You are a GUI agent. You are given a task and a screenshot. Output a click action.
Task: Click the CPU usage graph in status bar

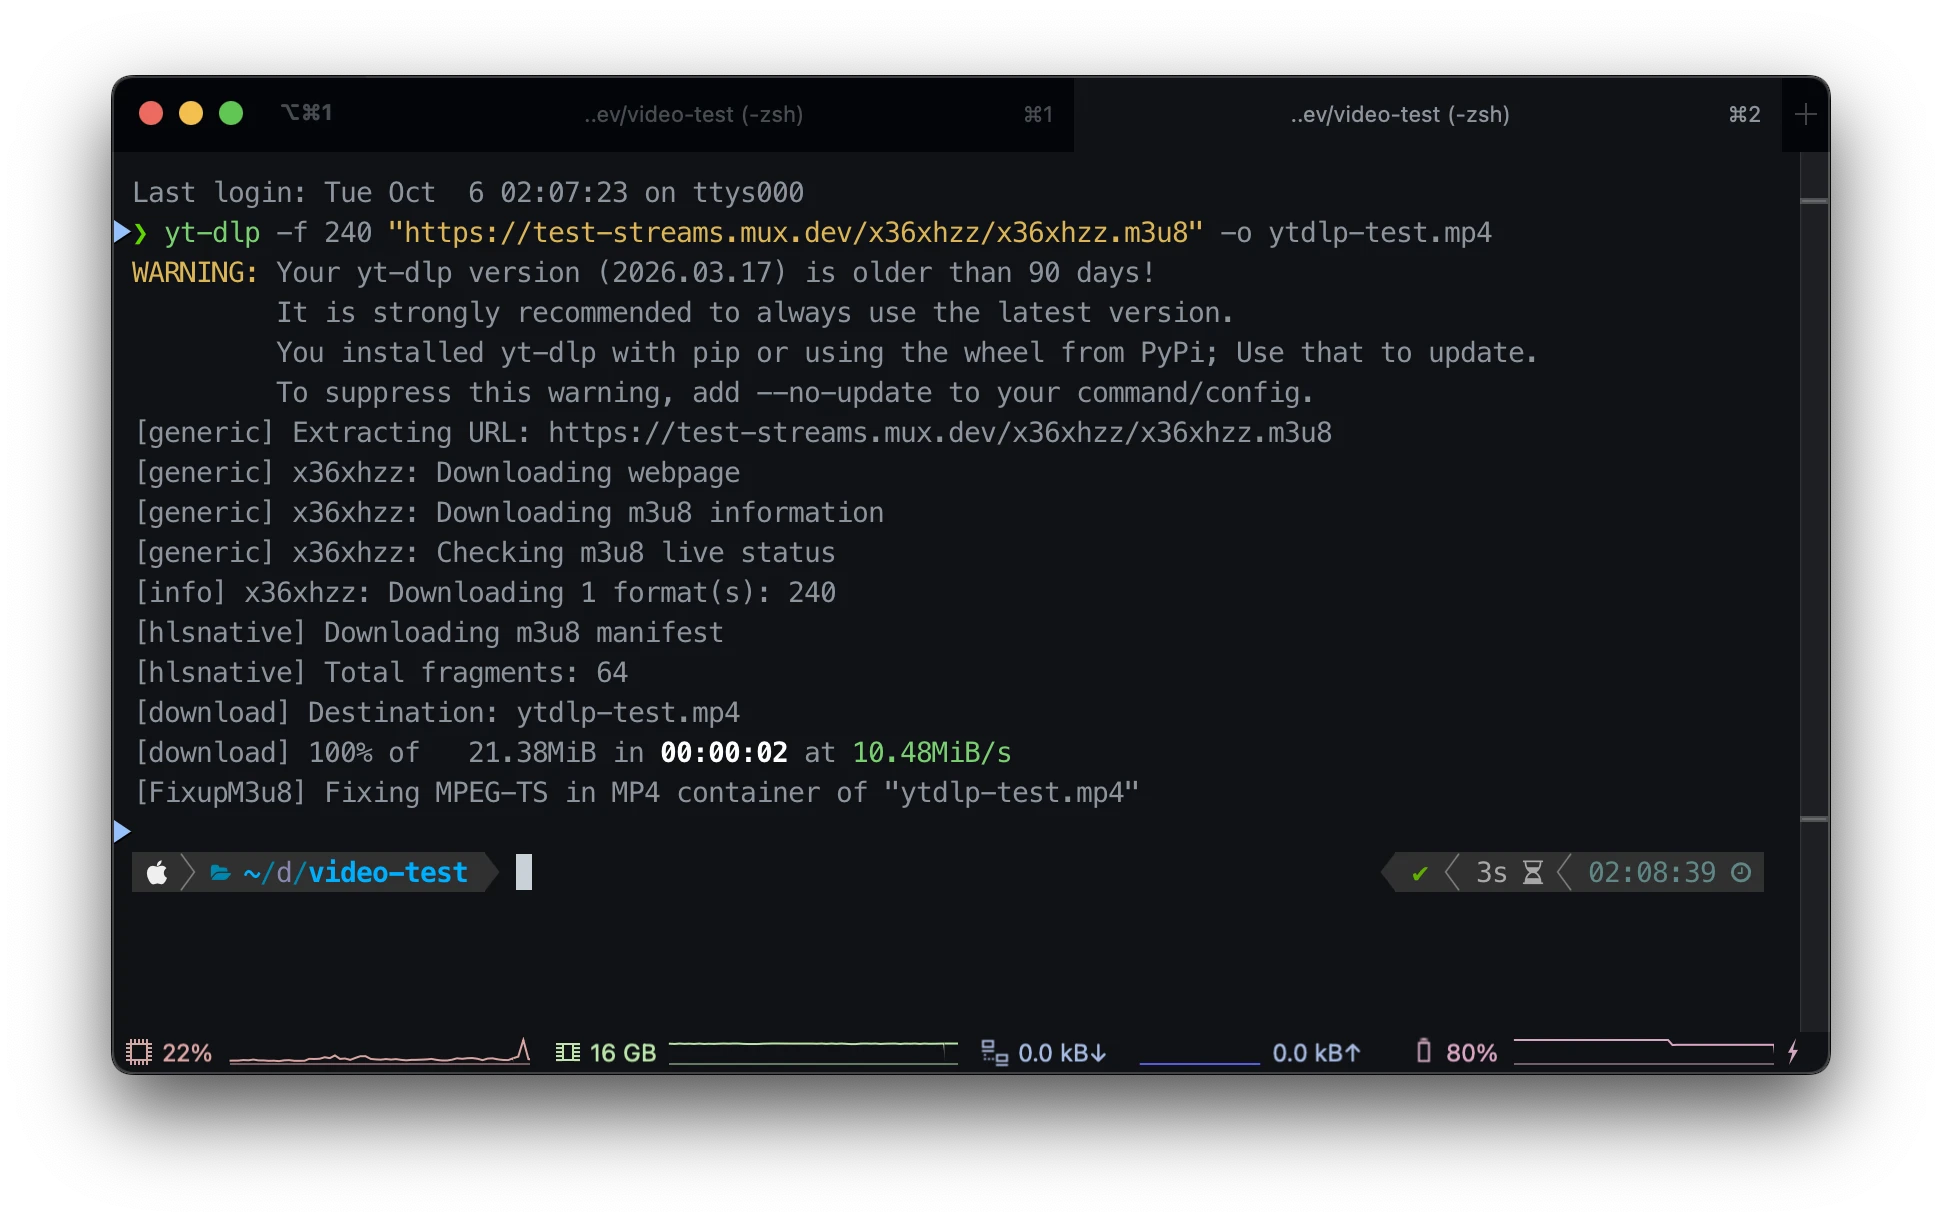pyautogui.click(x=380, y=1052)
